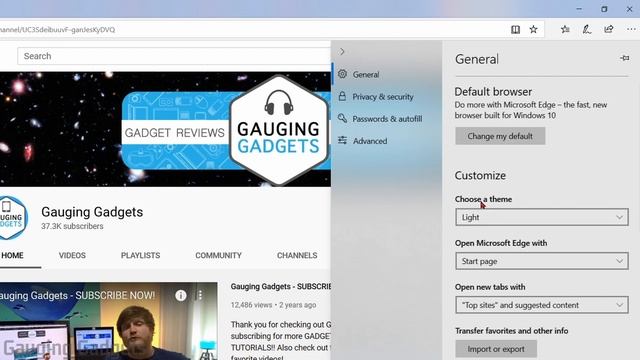Screen dimensions: 640x360
Task: Click the Gauging Gadgets channel avatar
Action: pos(12,218)
